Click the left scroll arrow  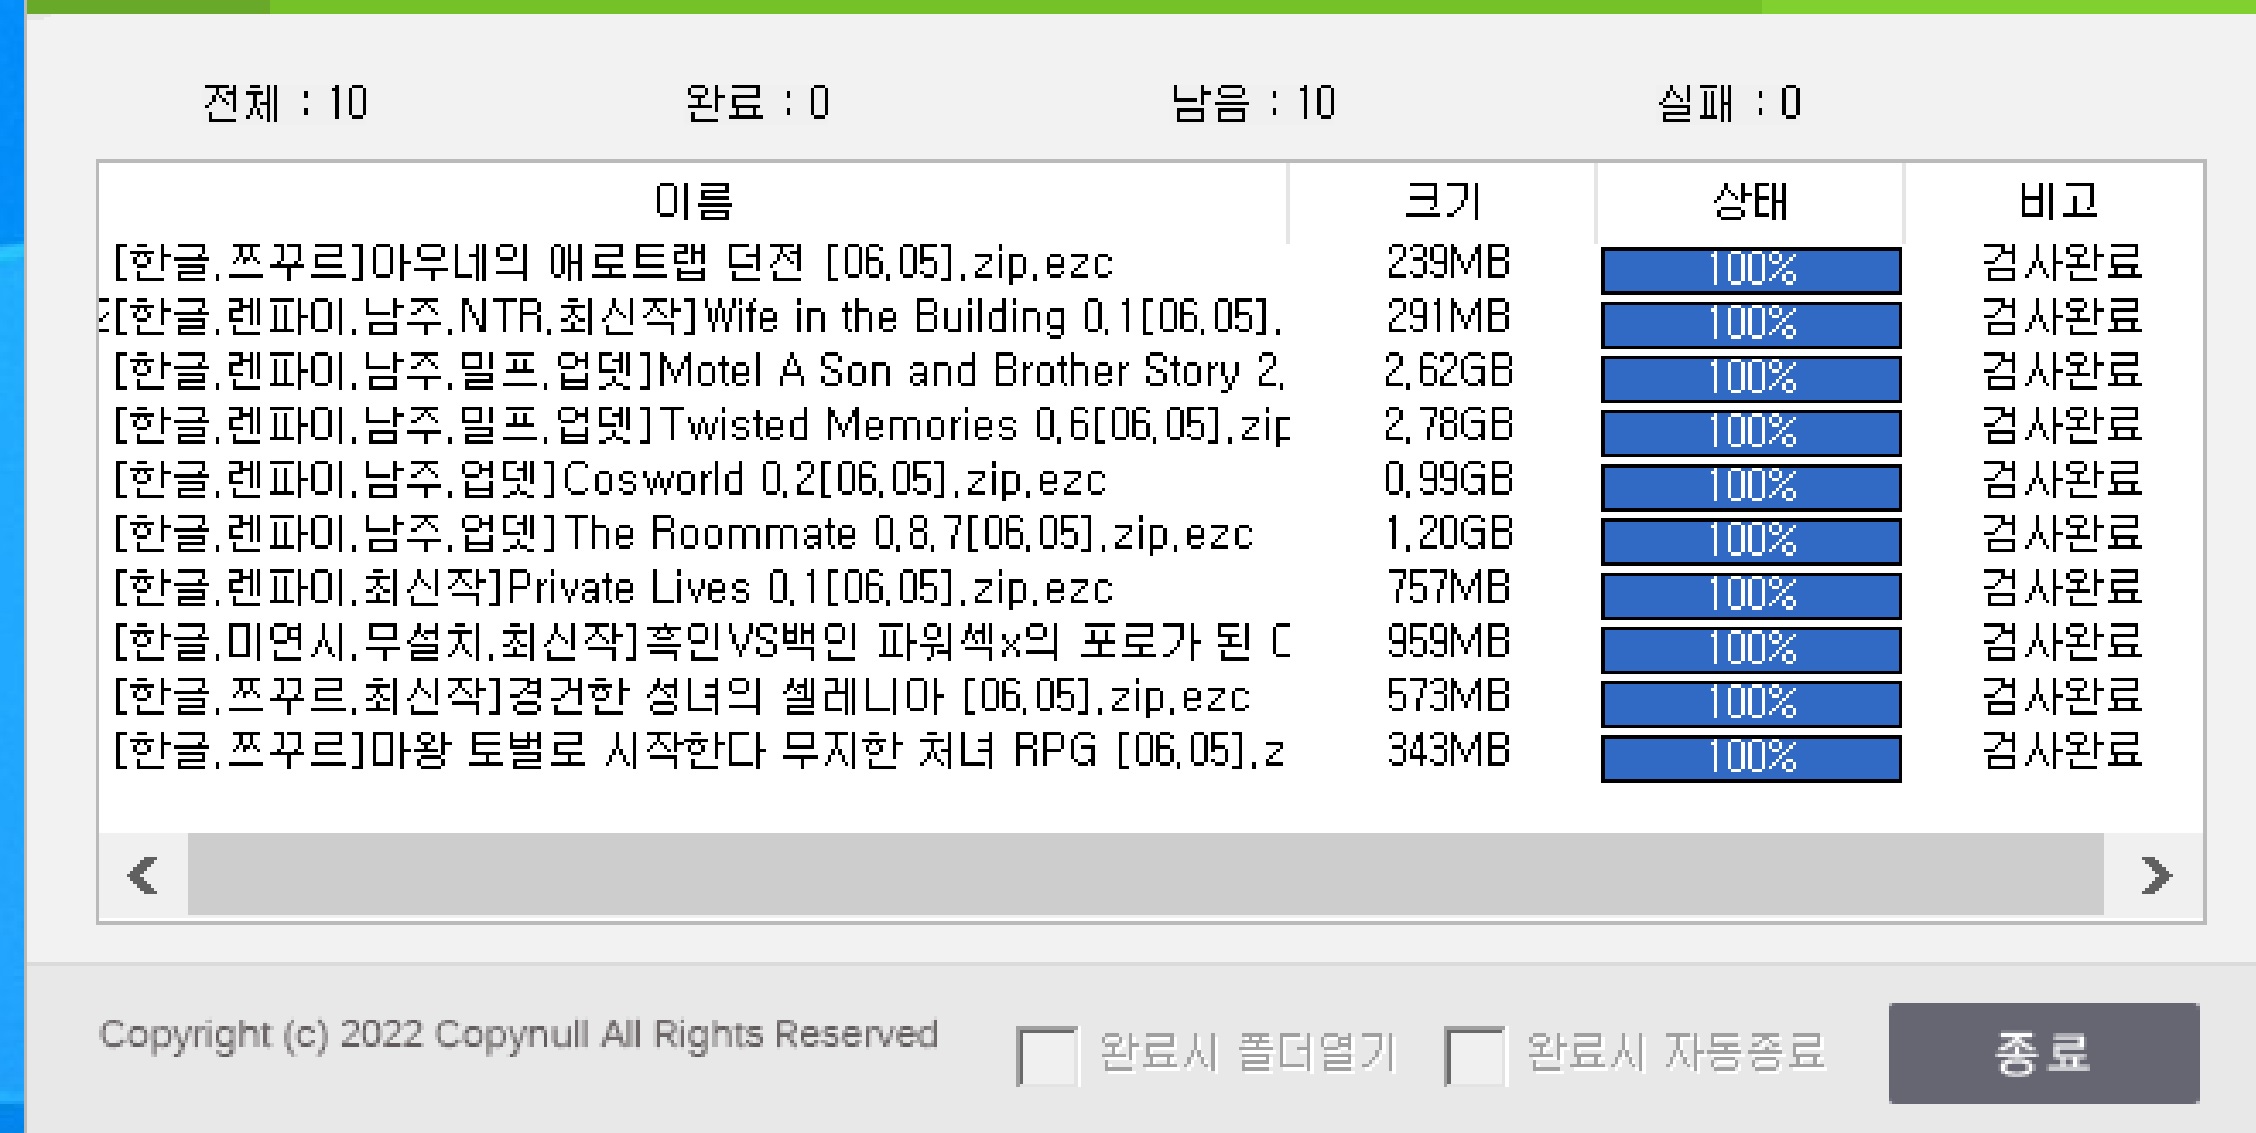tap(141, 873)
